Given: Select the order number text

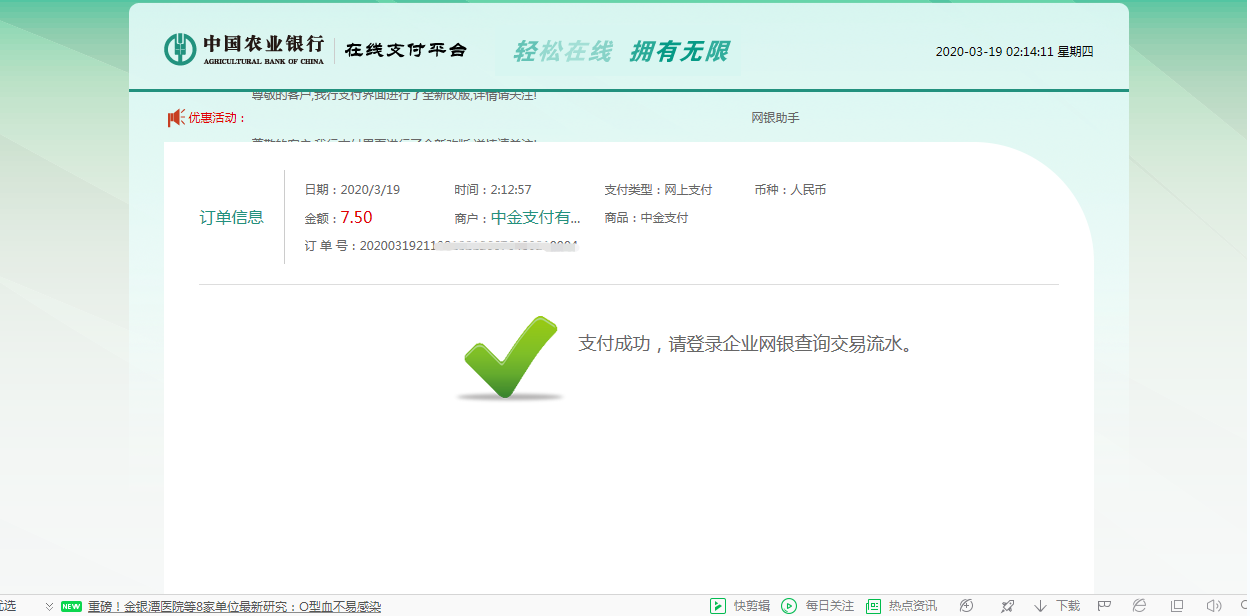Looking at the screenshot, I should pyautogui.click(x=440, y=243).
